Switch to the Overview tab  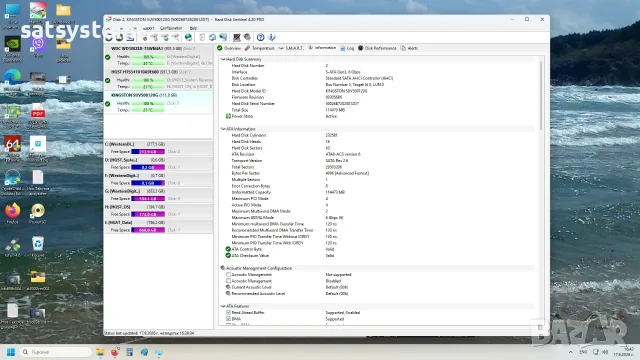coord(229,48)
